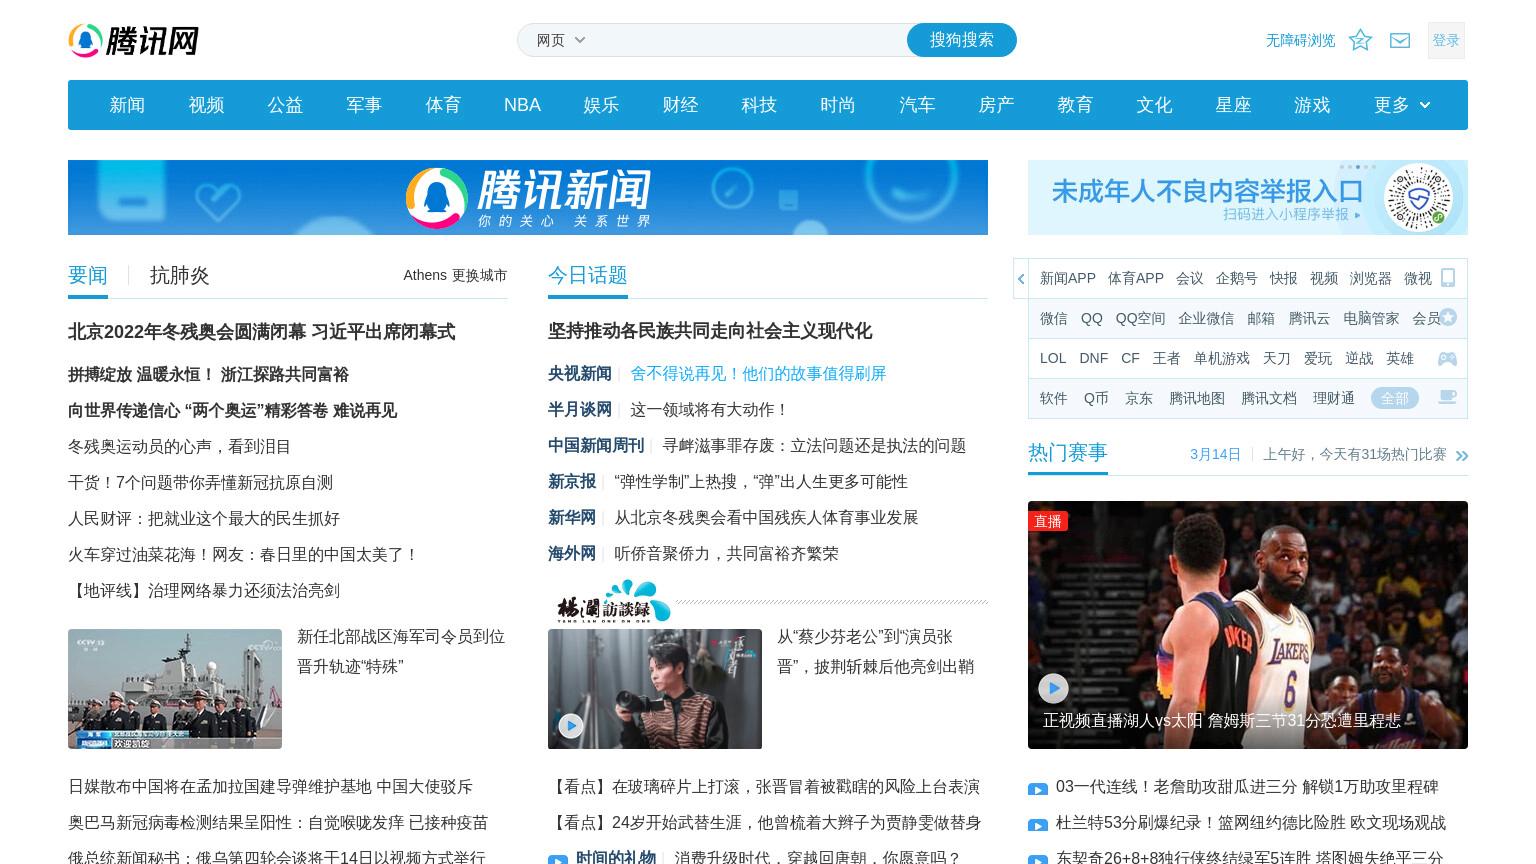Open the navy ship news thumbnail
The height and width of the screenshot is (864, 1536).
pyautogui.click(x=175, y=689)
